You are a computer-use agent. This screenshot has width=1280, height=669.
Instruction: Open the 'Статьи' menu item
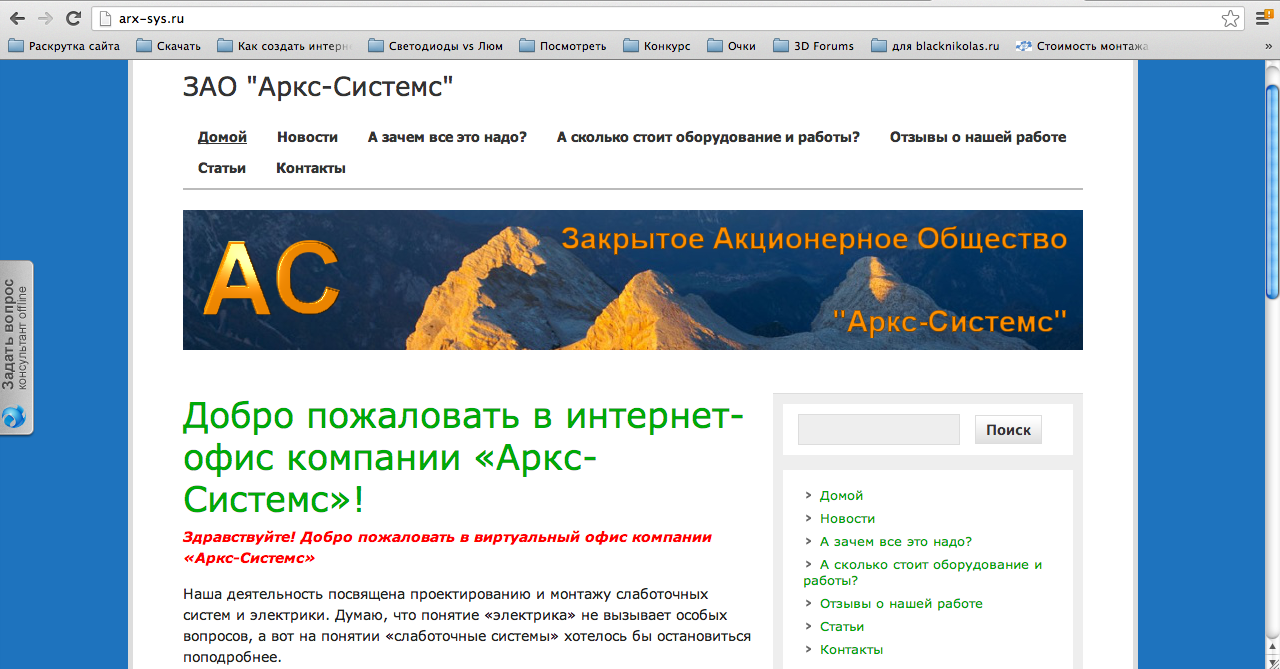point(222,168)
